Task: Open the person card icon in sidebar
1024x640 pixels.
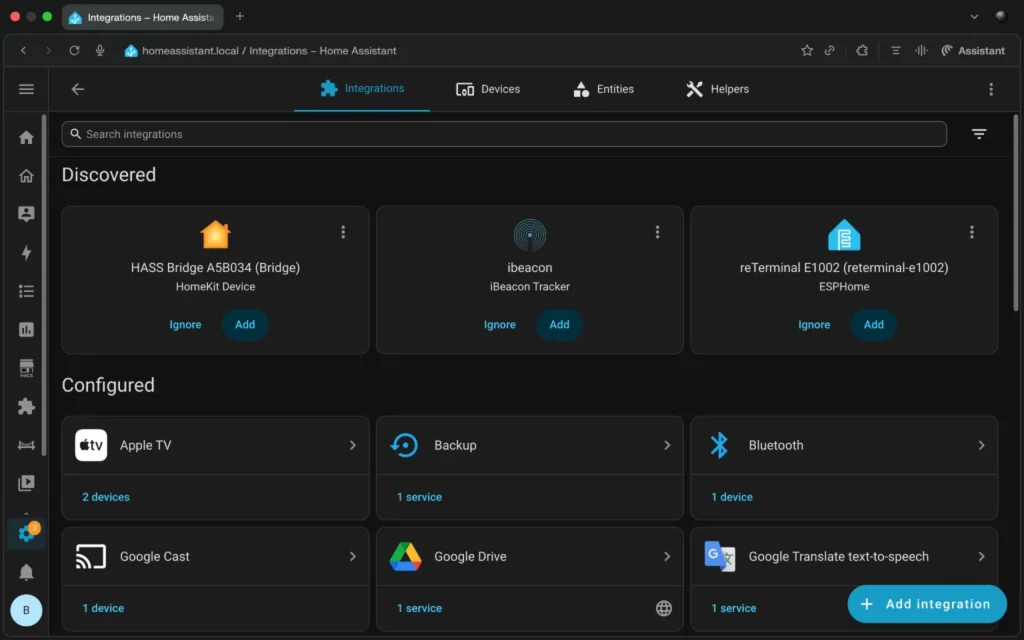Action: (26, 214)
